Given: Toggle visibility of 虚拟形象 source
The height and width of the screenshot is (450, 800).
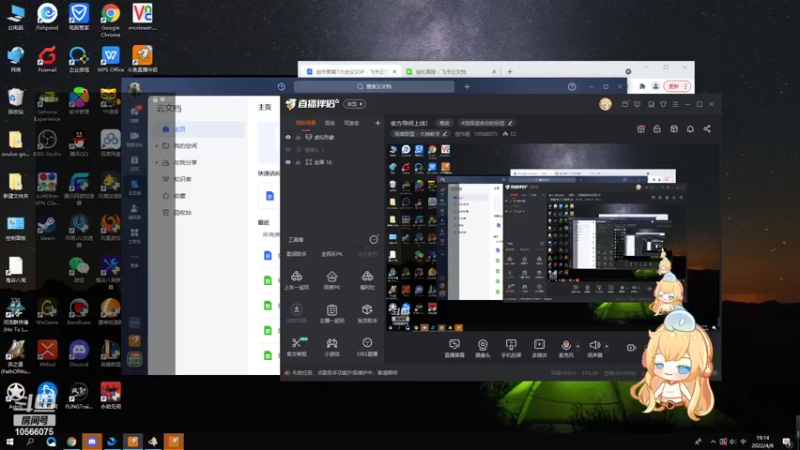Looking at the screenshot, I should tap(288, 137).
